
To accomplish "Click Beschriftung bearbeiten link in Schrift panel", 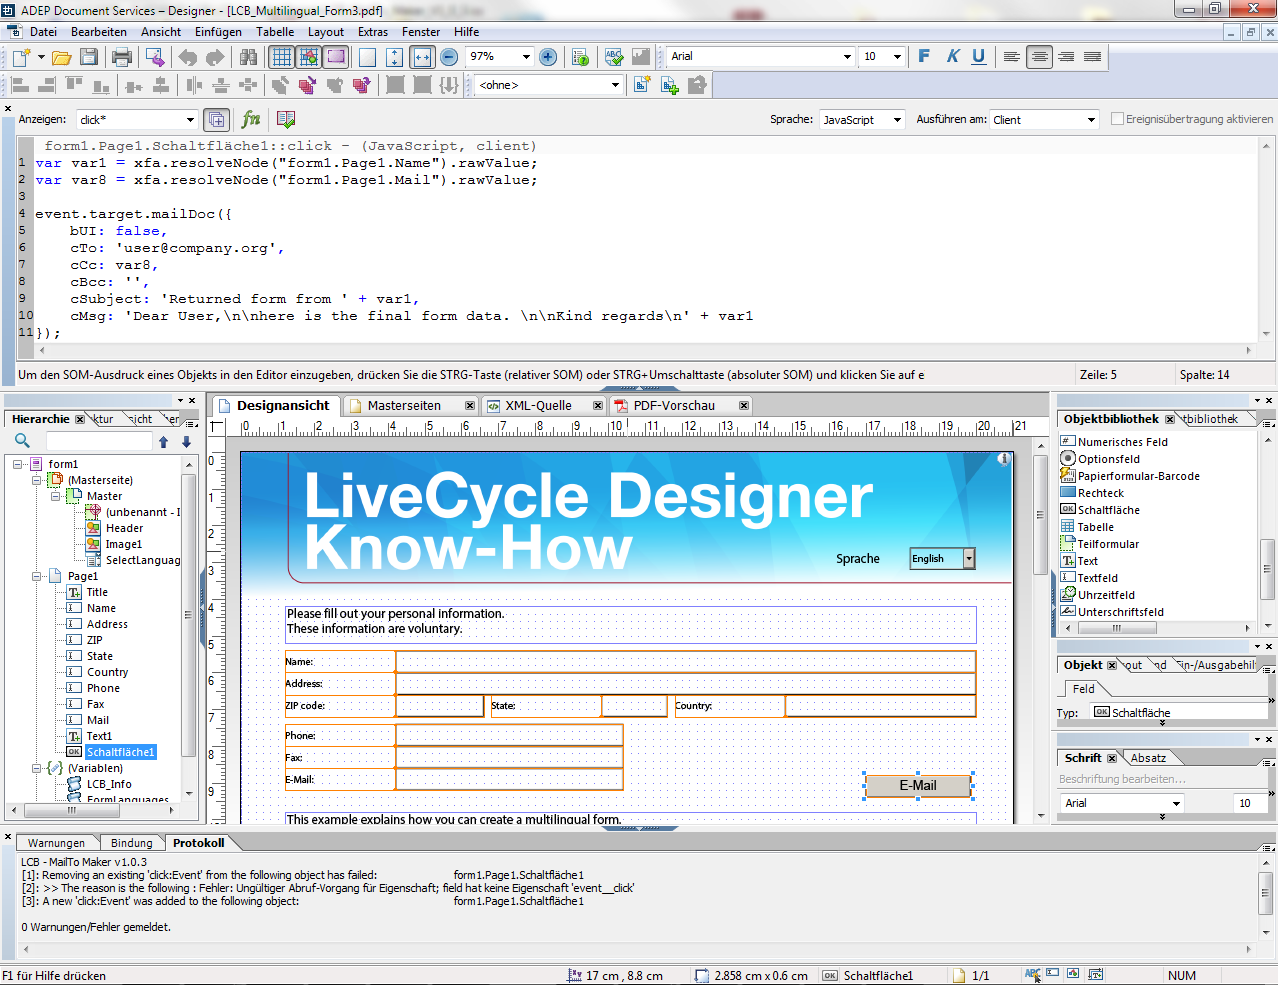I will pyautogui.click(x=1122, y=779).
